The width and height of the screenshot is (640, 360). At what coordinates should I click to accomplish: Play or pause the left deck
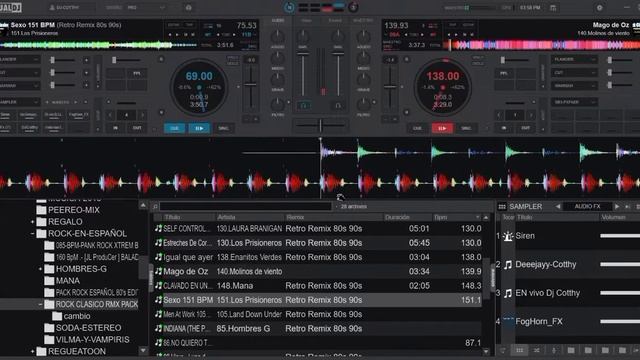pyautogui.click(x=199, y=128)
